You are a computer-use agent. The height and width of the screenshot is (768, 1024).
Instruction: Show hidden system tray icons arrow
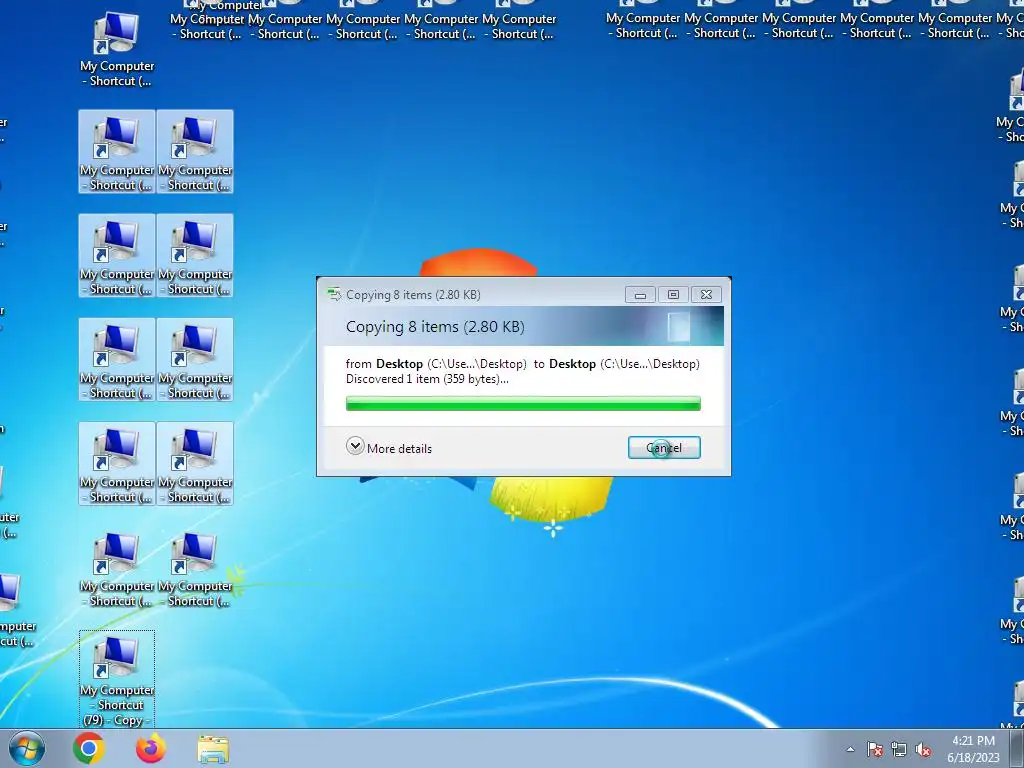tap(850, 749)
